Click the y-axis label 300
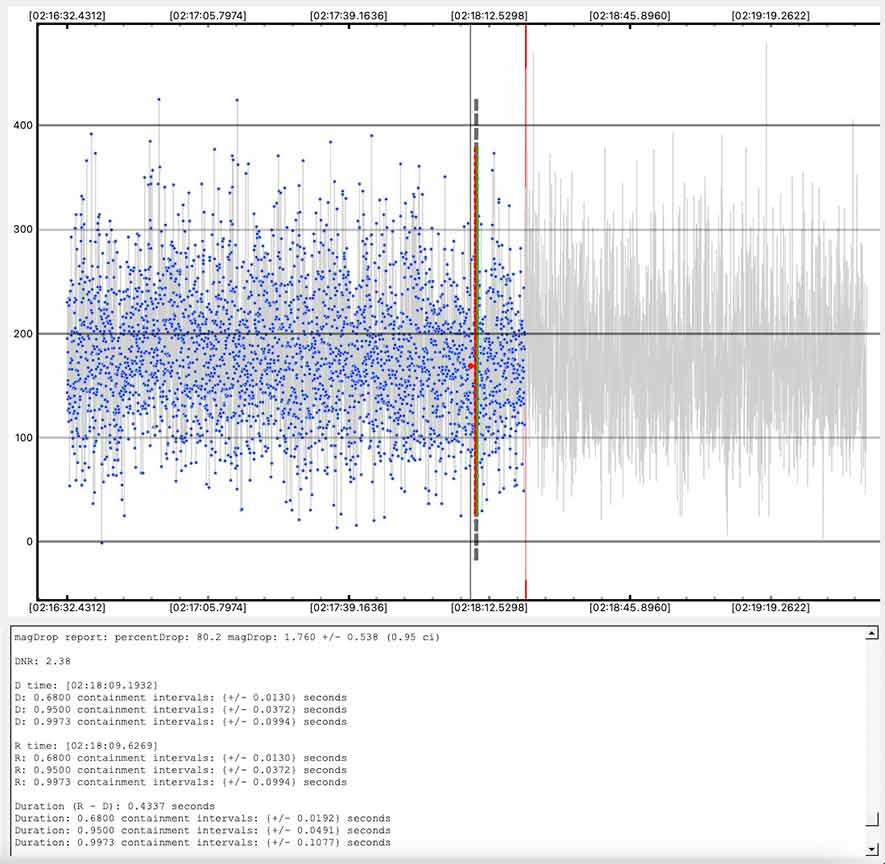Viewport: 885px width, 864px height. coord(23,230)
